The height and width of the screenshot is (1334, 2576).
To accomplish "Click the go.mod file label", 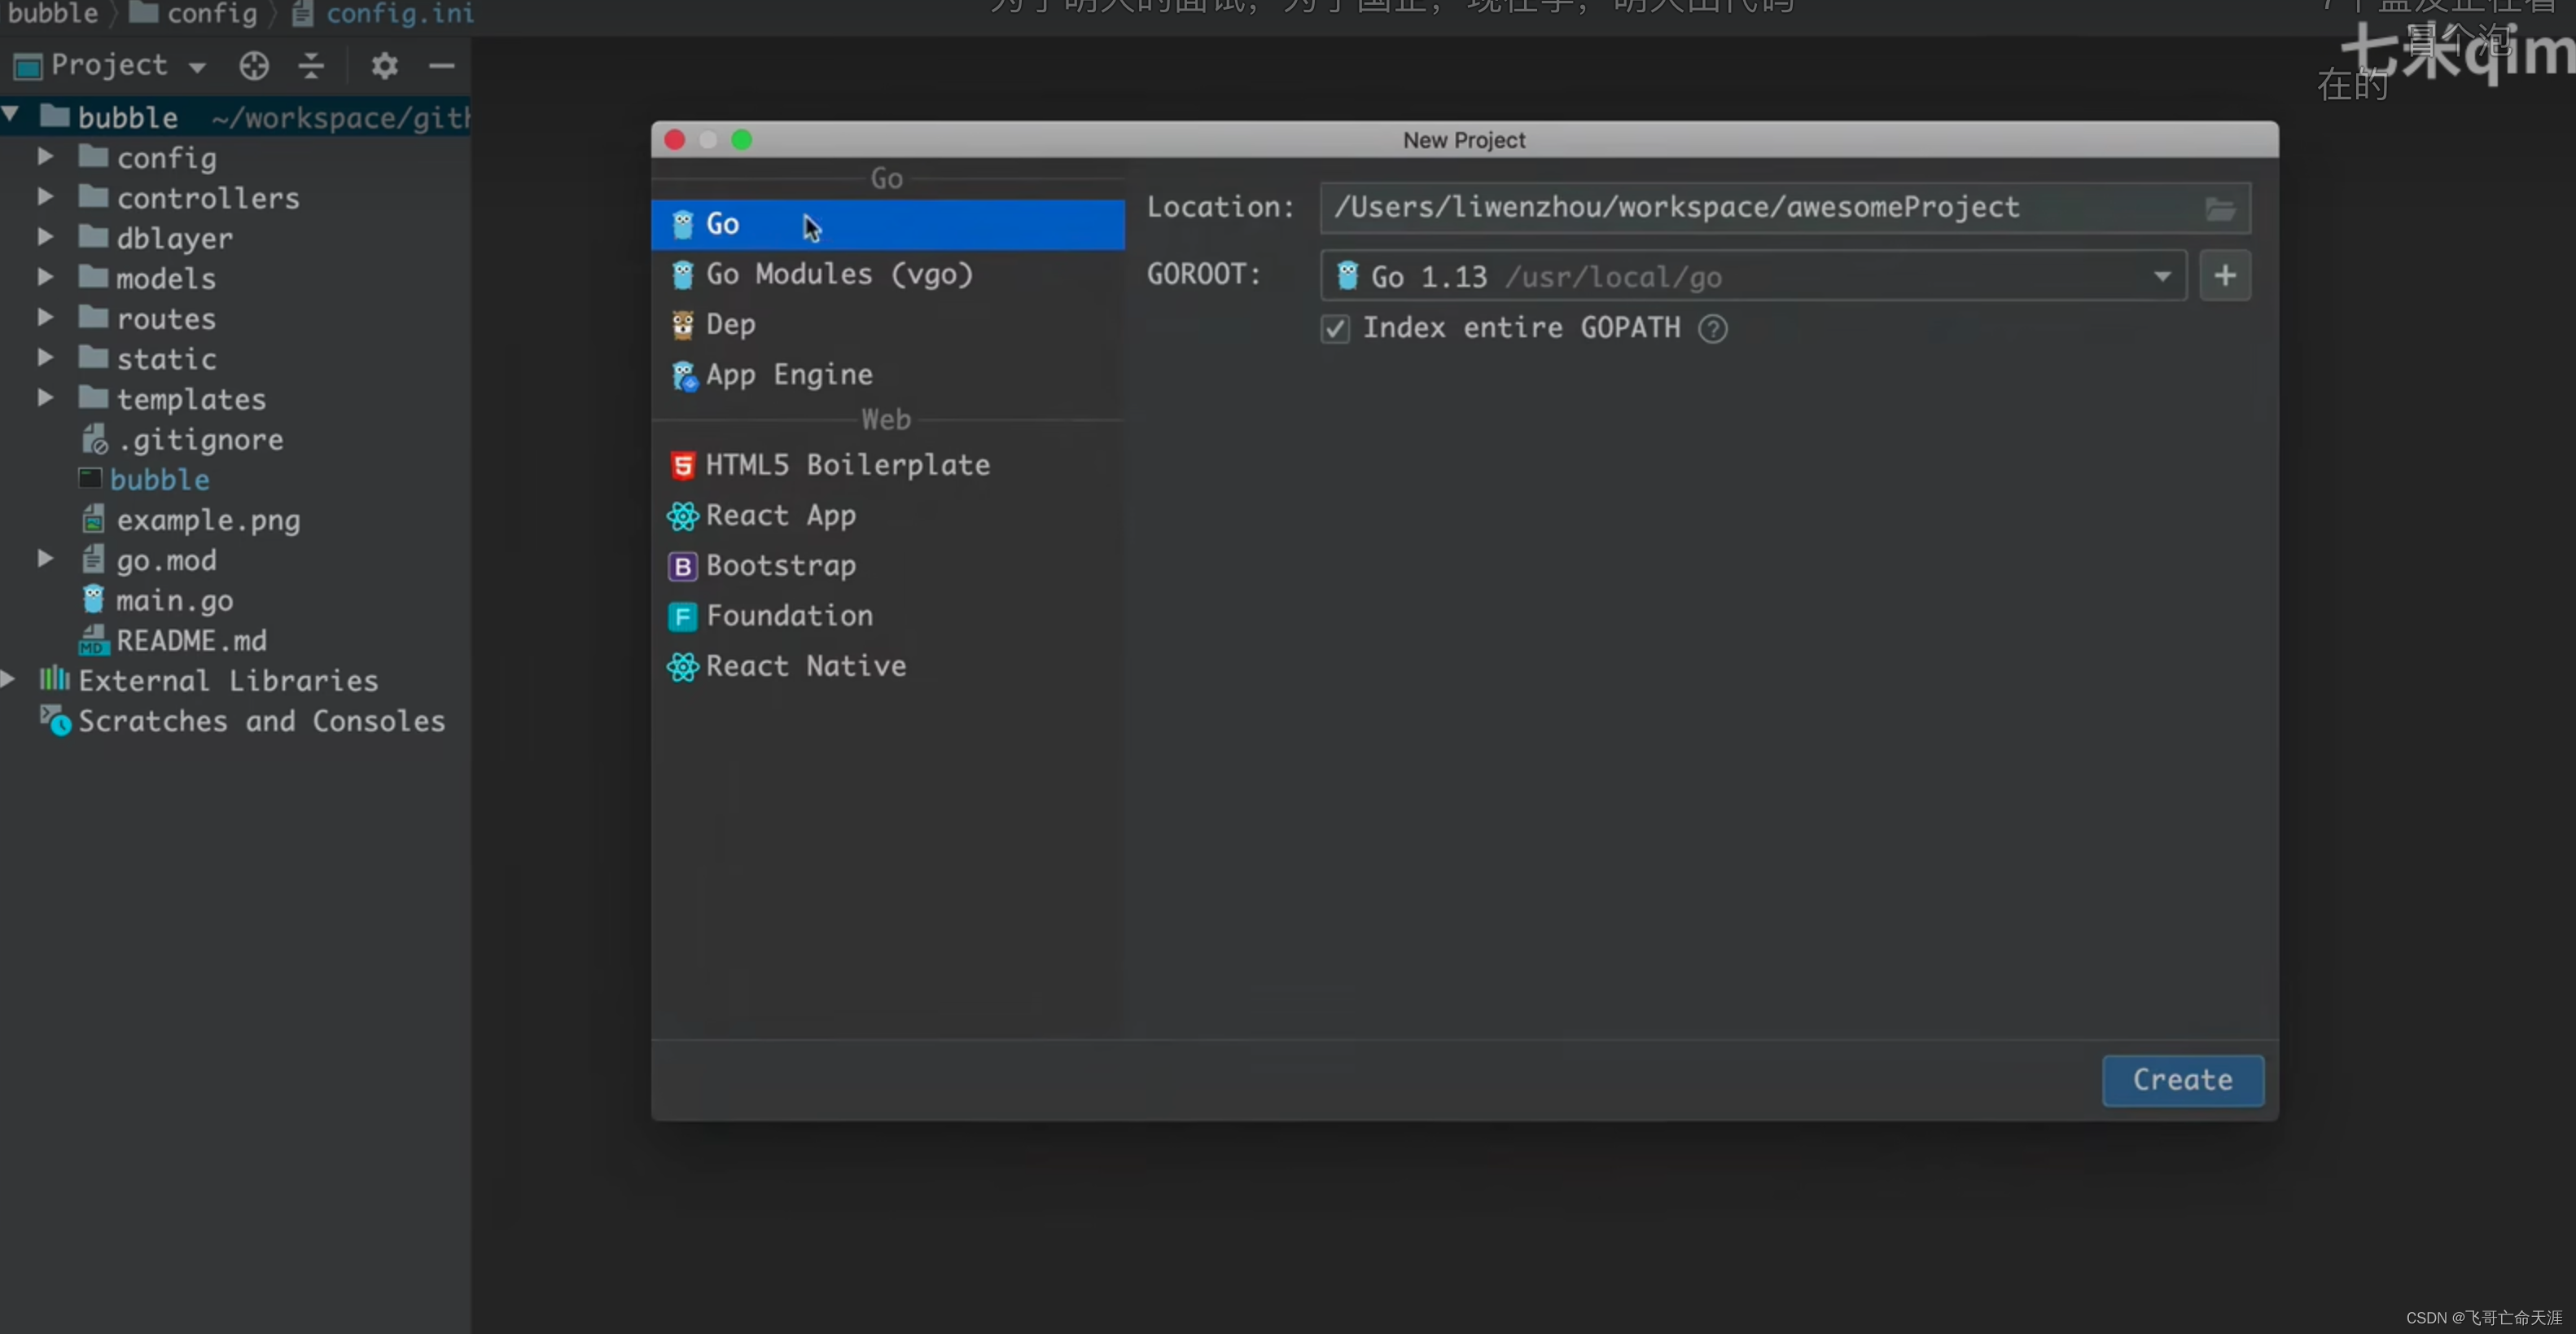I will [166, 561].
